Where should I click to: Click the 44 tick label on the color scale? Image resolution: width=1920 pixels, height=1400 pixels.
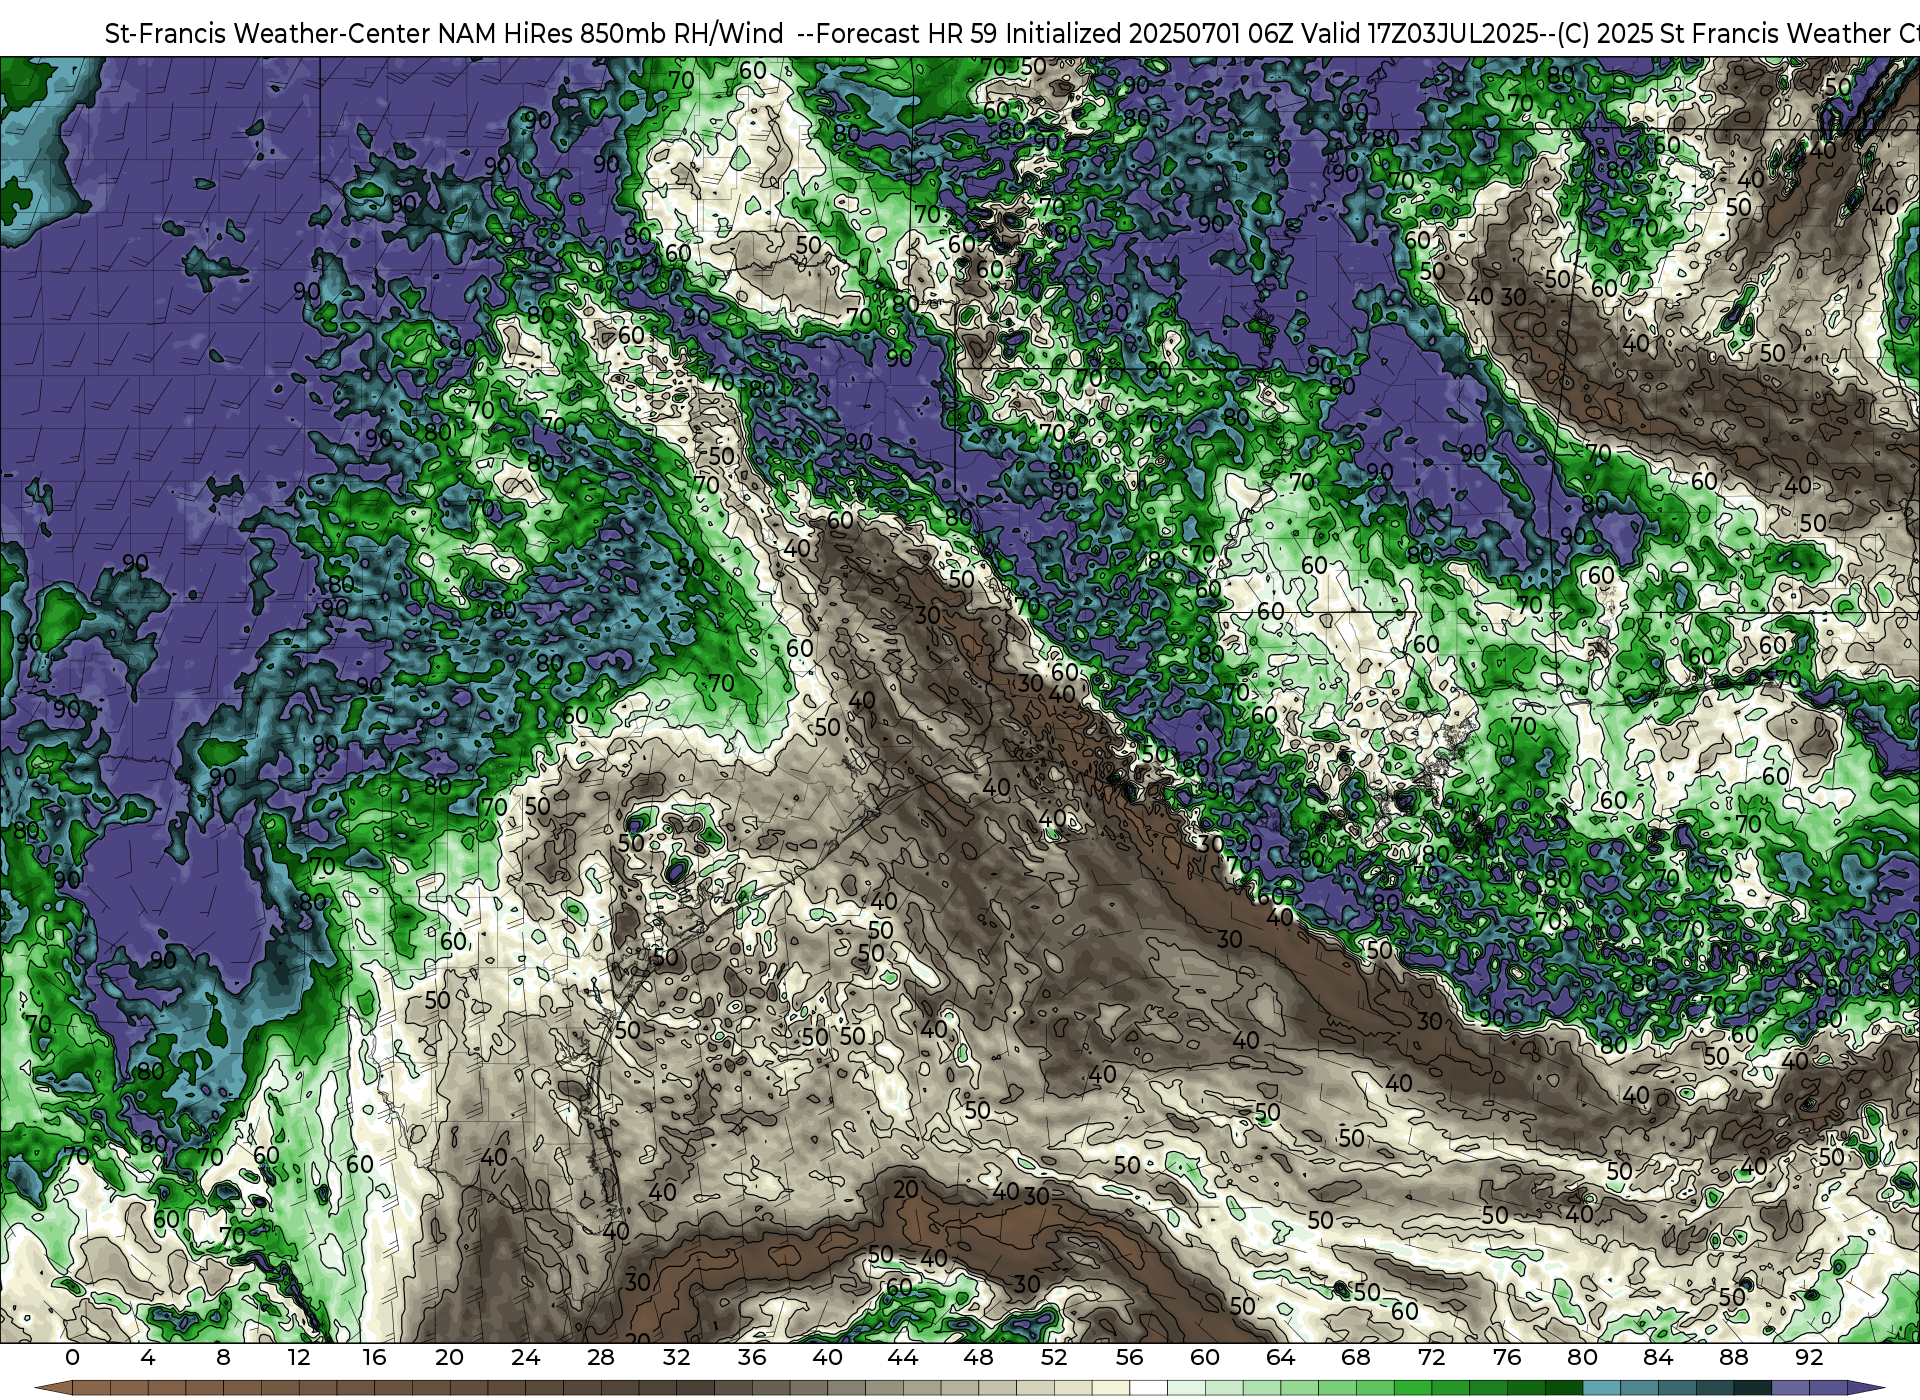point(903,1358)
